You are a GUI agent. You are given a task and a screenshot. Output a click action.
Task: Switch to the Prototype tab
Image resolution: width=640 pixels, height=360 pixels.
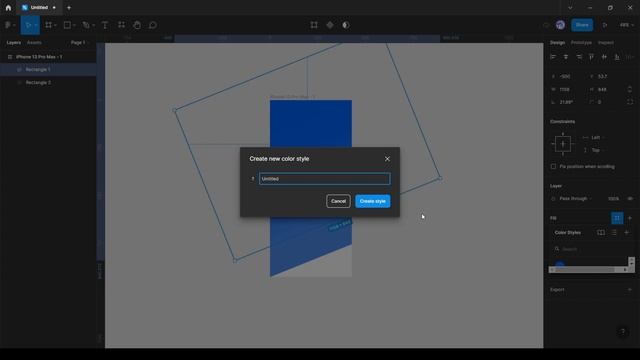tap(581, 42)
